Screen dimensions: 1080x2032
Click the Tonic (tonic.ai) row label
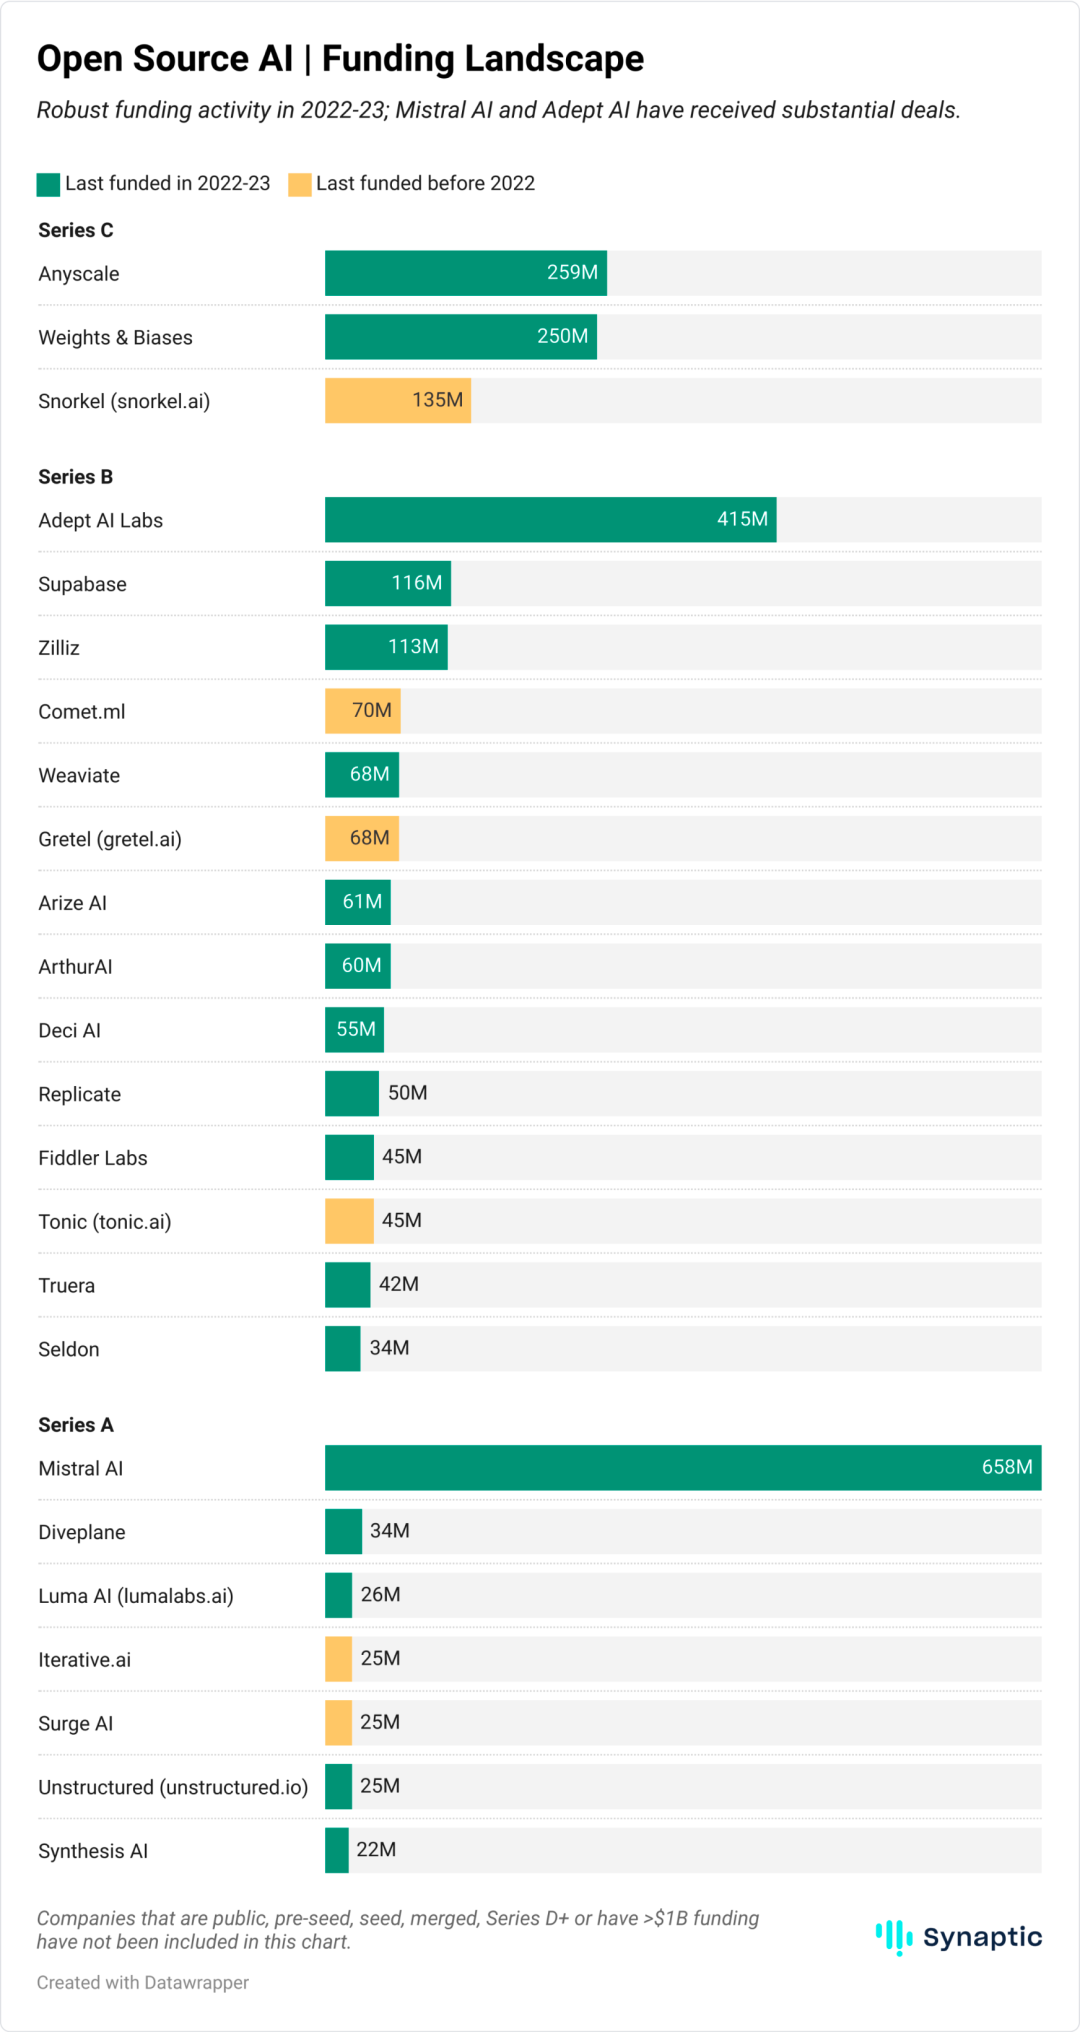point(105,1222)
